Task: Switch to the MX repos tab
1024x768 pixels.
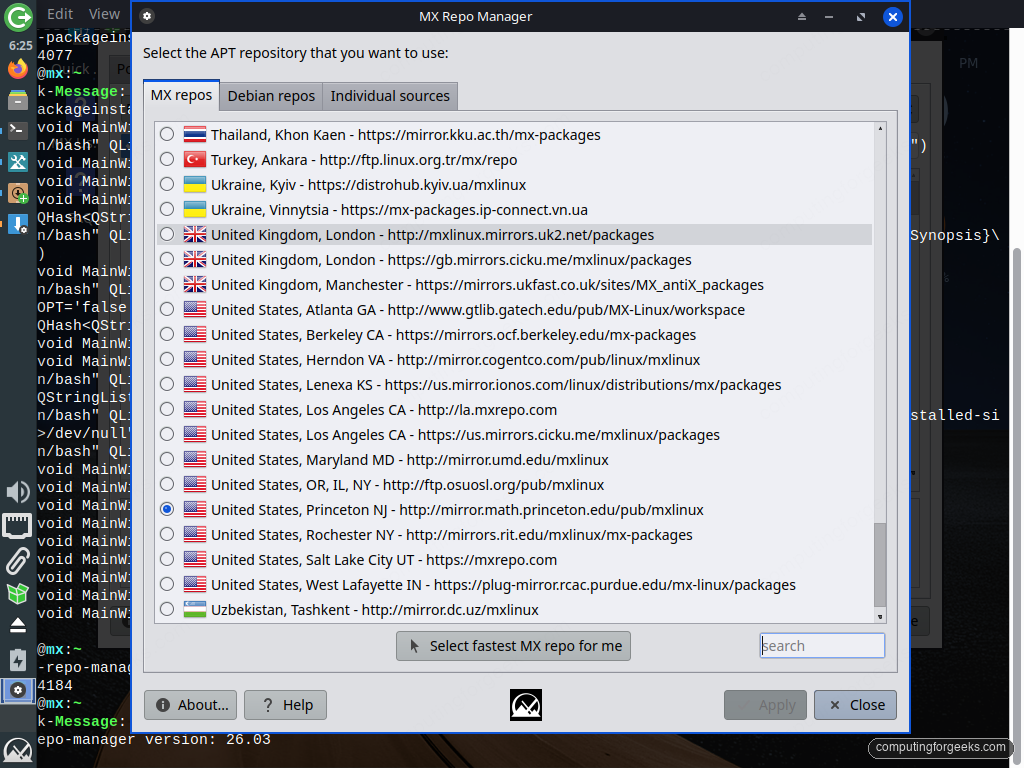Action: [x=182, y=95]
